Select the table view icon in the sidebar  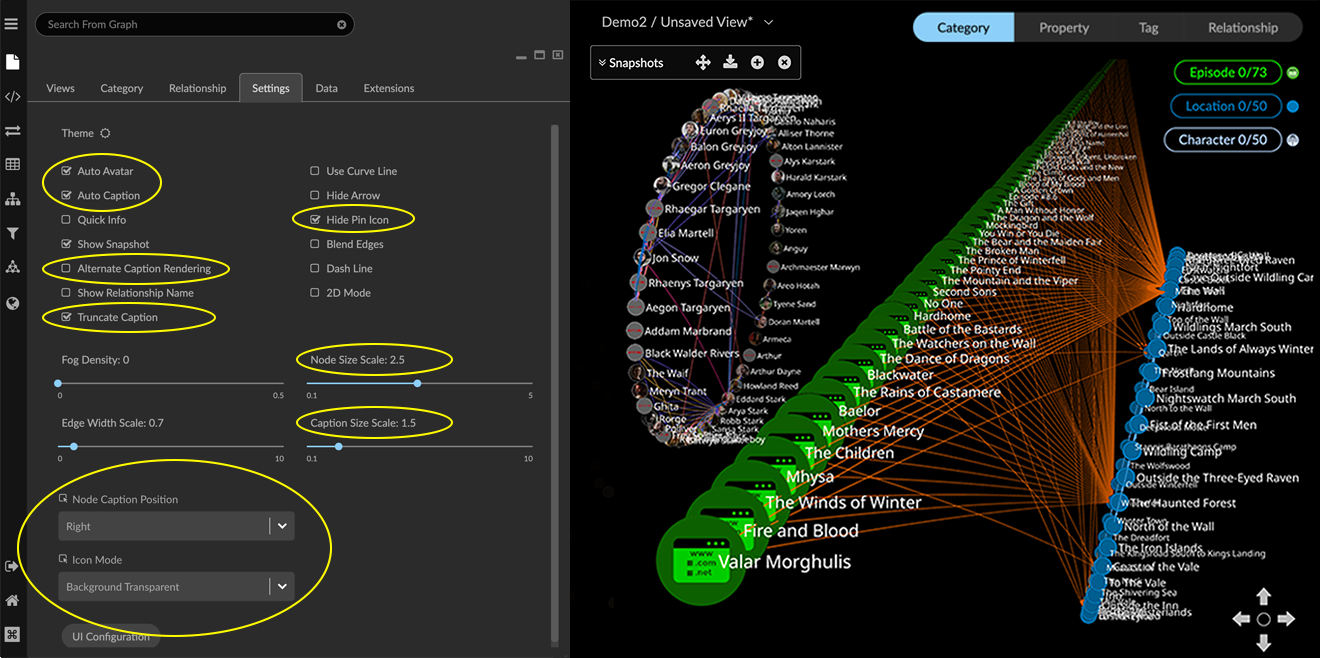(12, 163)
